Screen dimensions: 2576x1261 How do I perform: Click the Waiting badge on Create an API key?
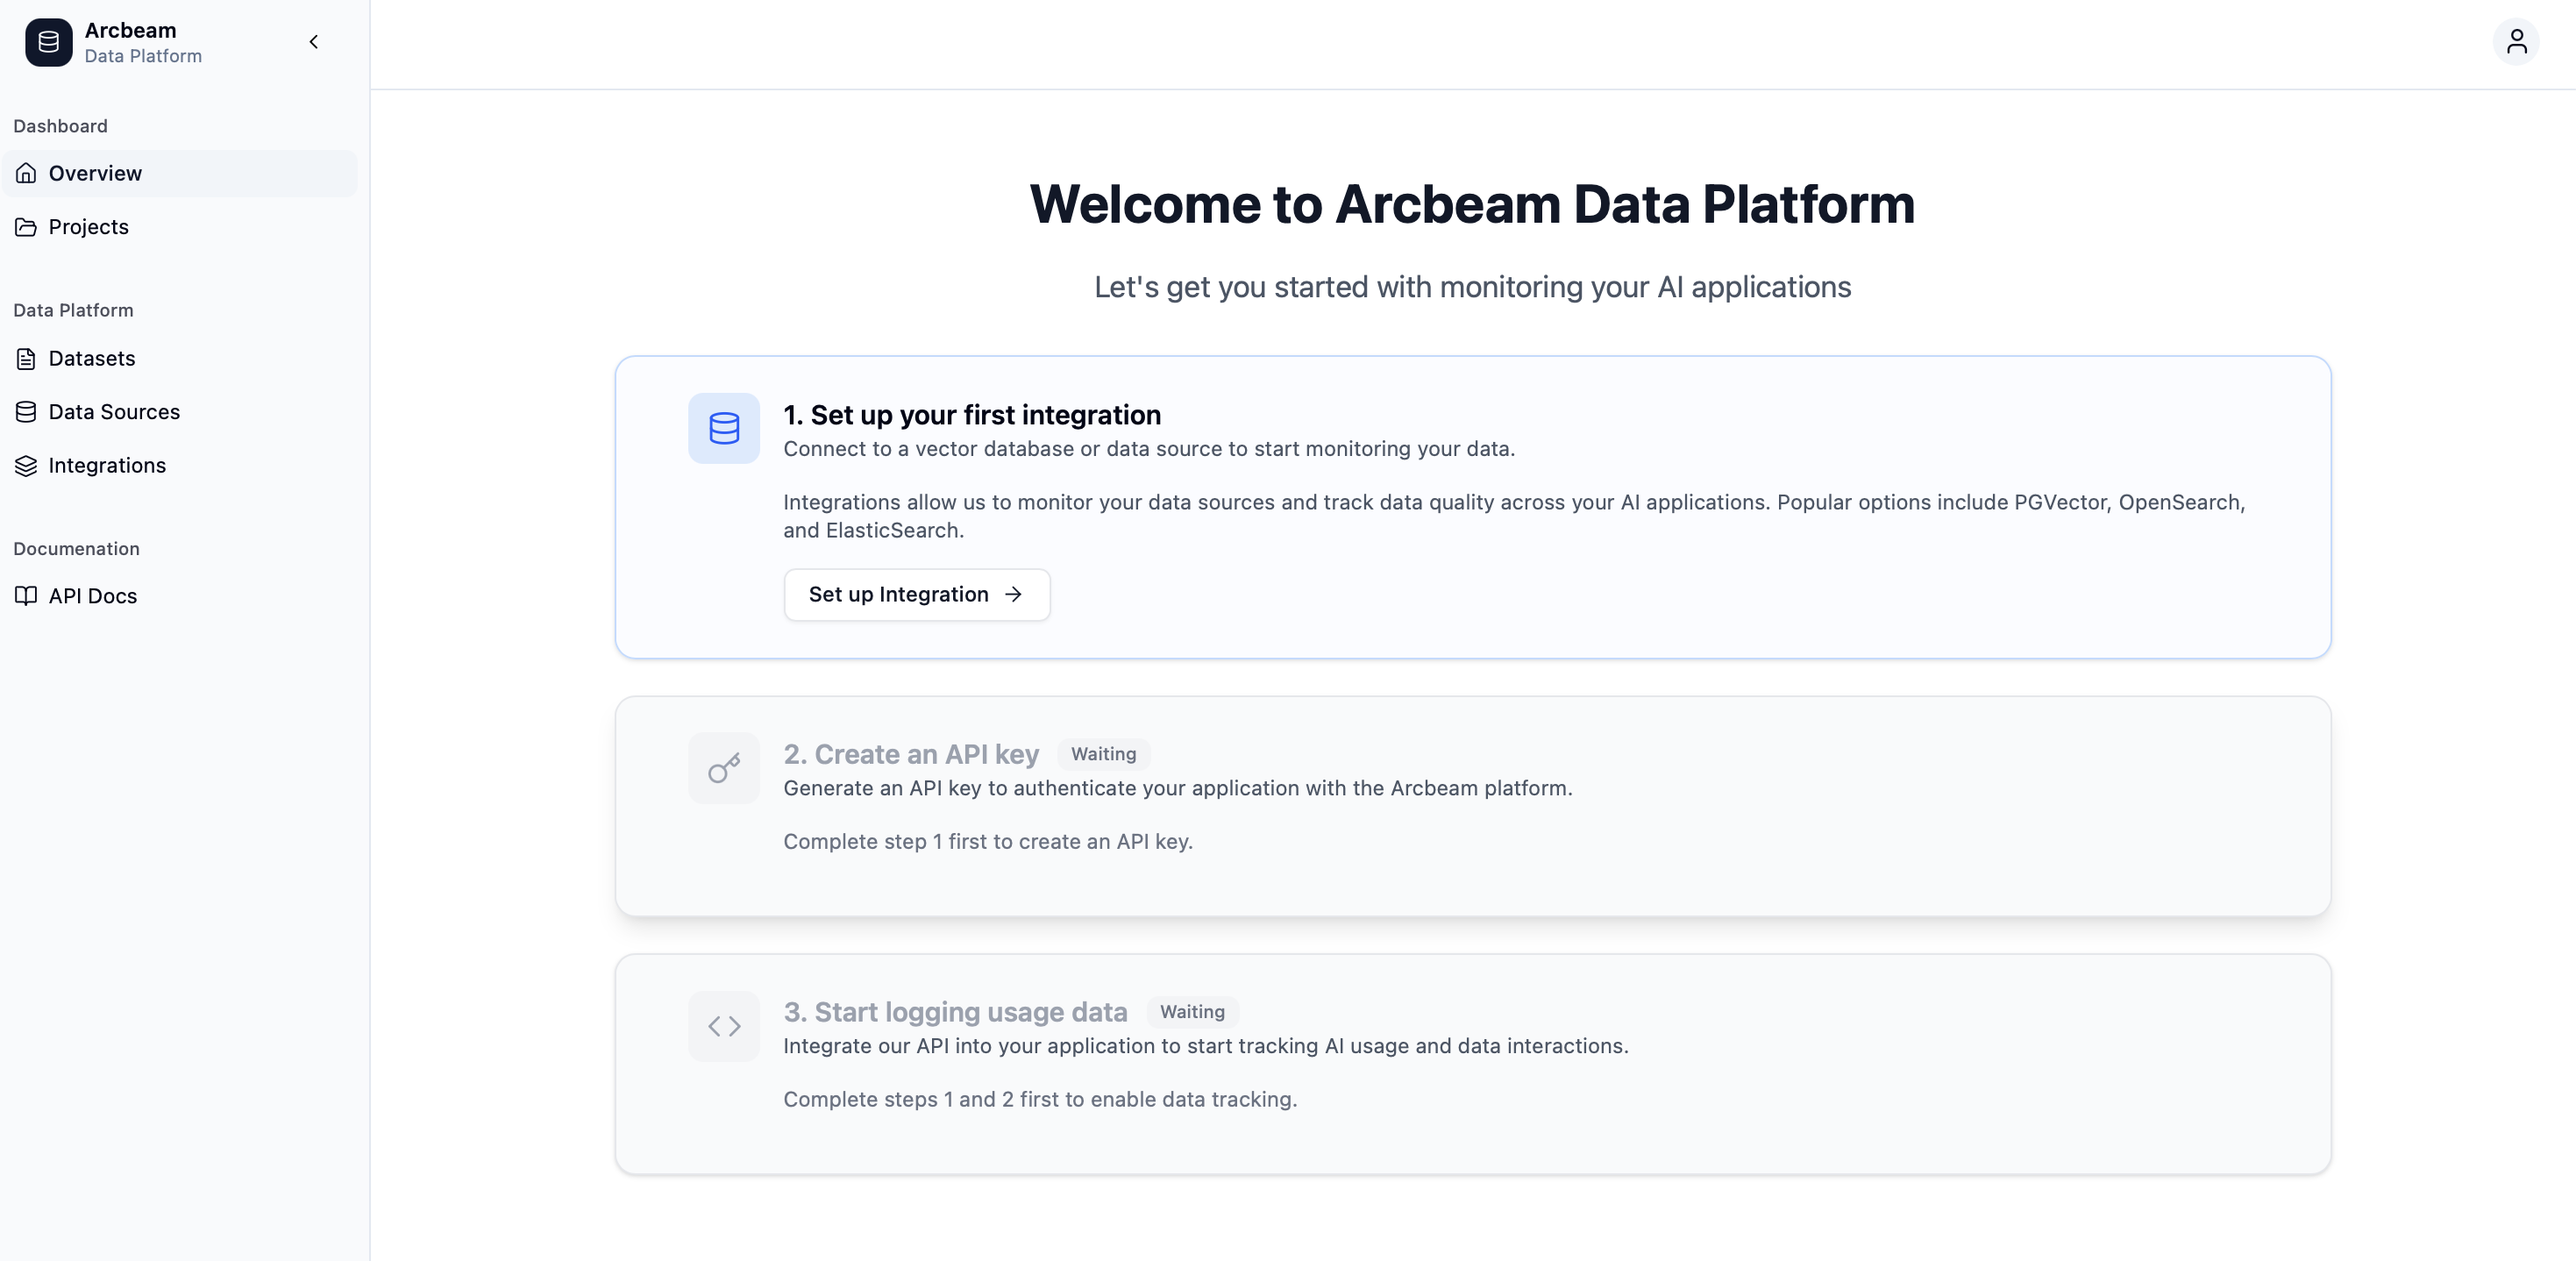(x=1102, y=754)
